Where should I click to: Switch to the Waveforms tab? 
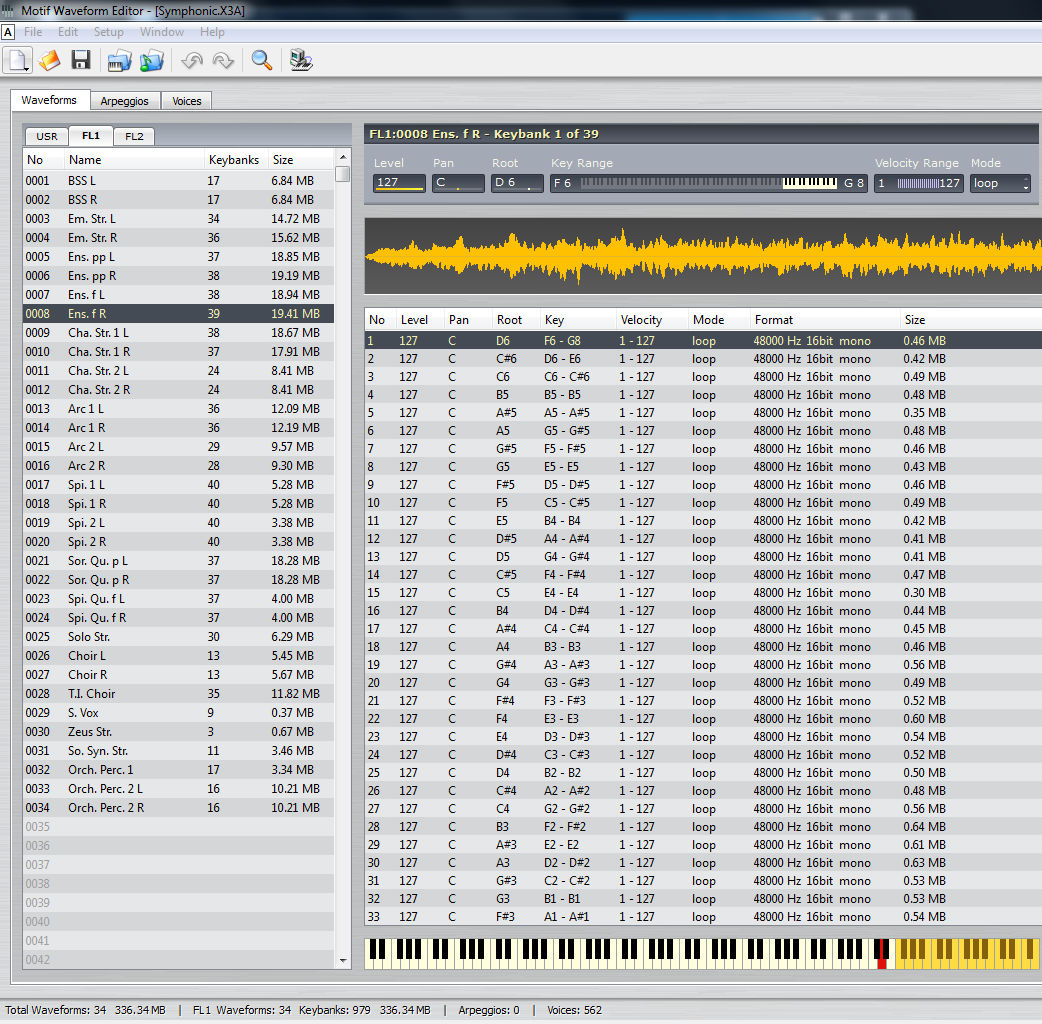click(x=49, y=100)
